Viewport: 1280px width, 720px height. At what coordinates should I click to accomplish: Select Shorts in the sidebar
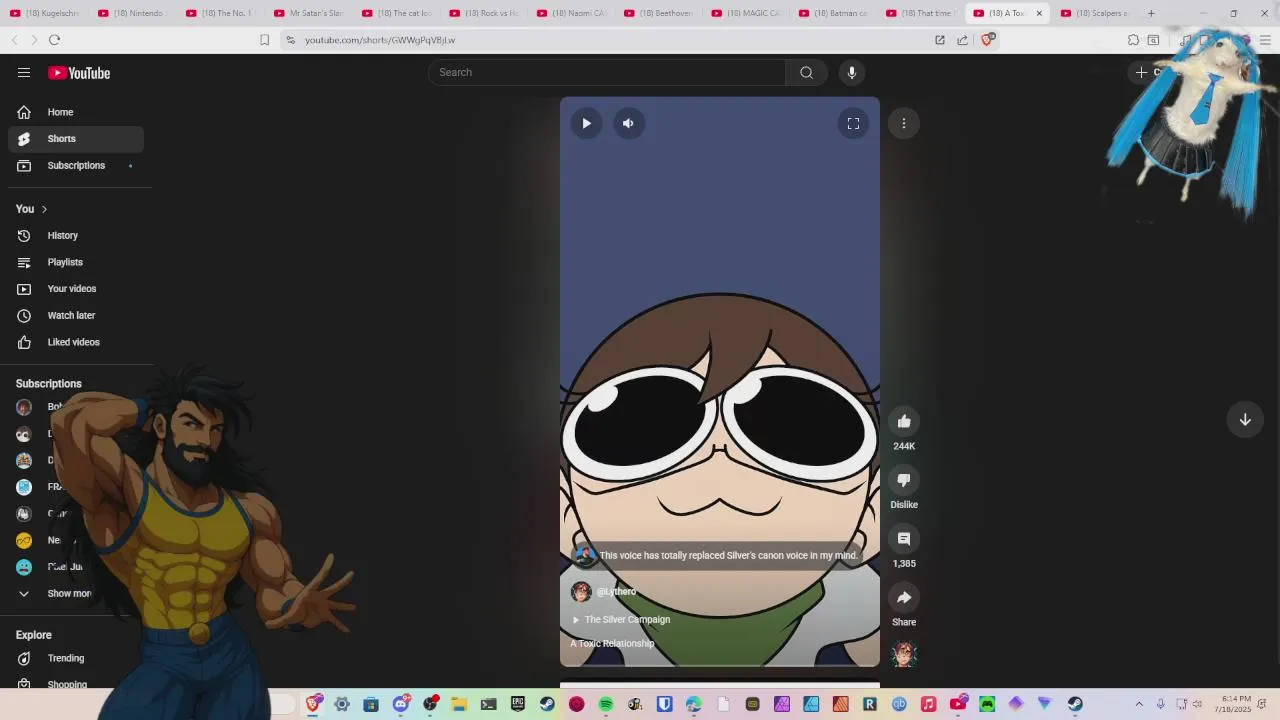tap(76, 139)
